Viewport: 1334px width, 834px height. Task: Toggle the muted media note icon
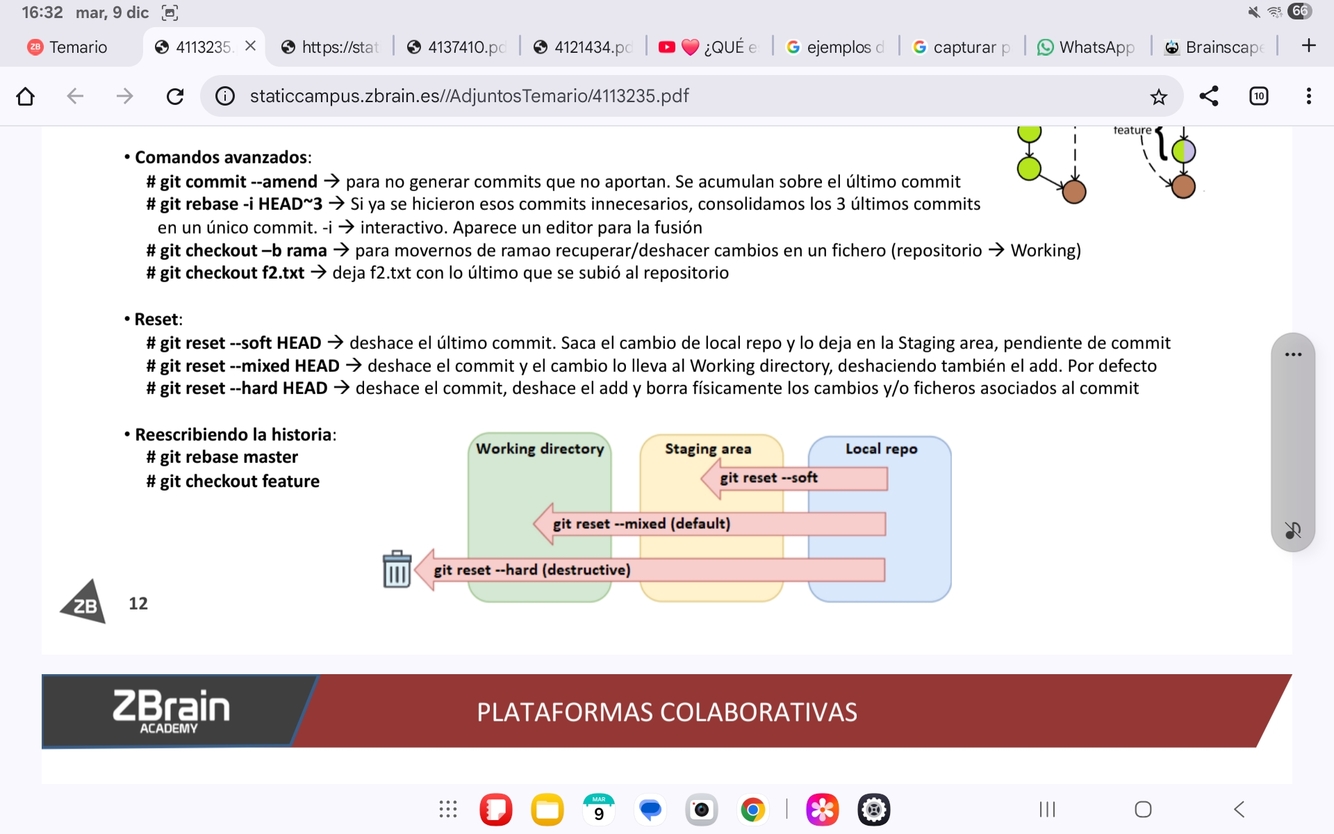coord(1293,530)
